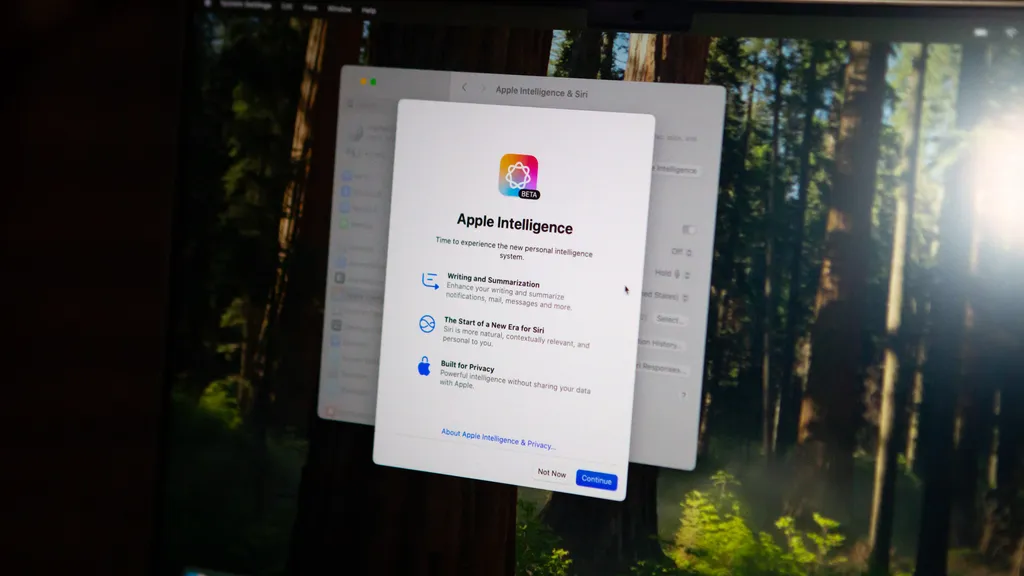Open the Window menu

(339, 8)
